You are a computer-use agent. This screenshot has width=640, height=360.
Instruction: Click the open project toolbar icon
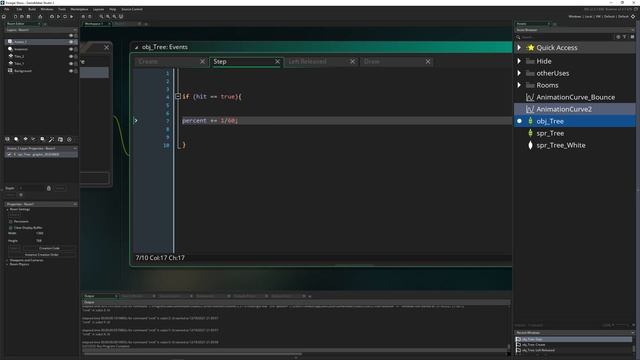22,16
